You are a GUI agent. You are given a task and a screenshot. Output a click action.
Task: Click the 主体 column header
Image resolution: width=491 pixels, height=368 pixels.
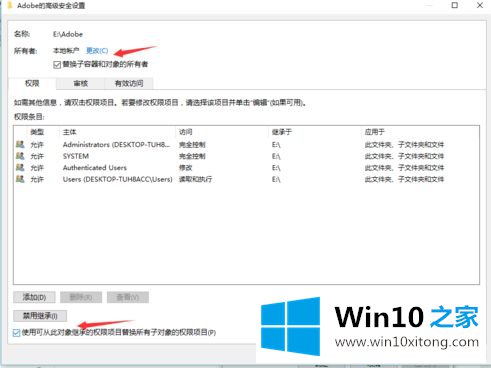[x=70, y=132]
